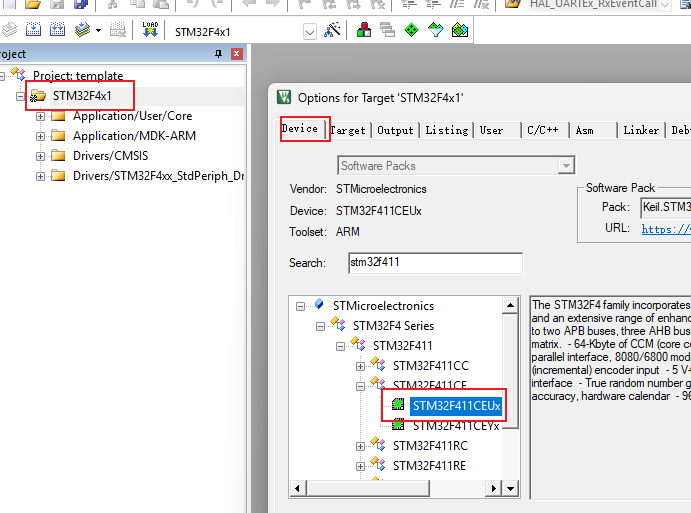Image resolution: width=691 pixels, height=513 pixels.
Task: Open Manage Project Items colored blocks icon
Action: [x=364, y=30]
